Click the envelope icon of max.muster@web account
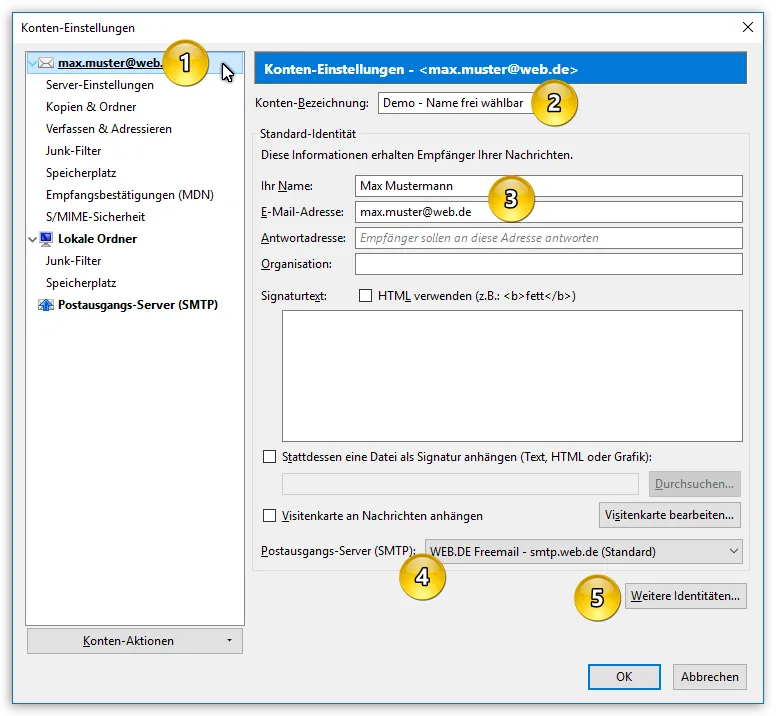Image resolution: width=776 pixels, height=716 pixels. (46, 63)
